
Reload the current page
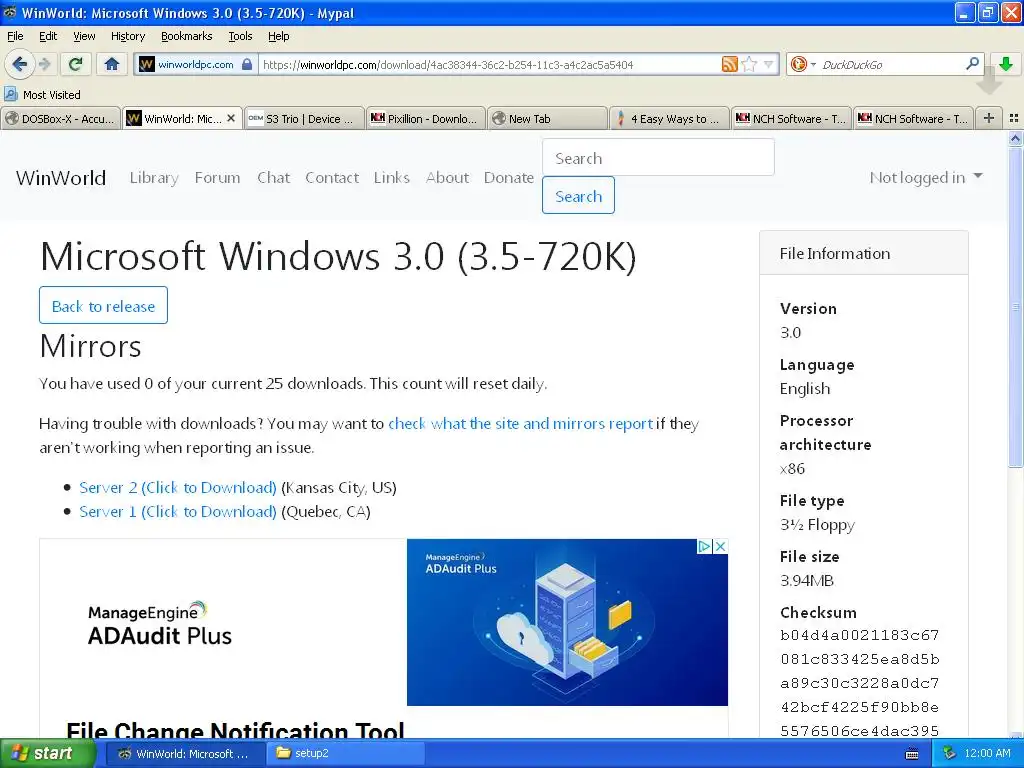pos(75,64)
